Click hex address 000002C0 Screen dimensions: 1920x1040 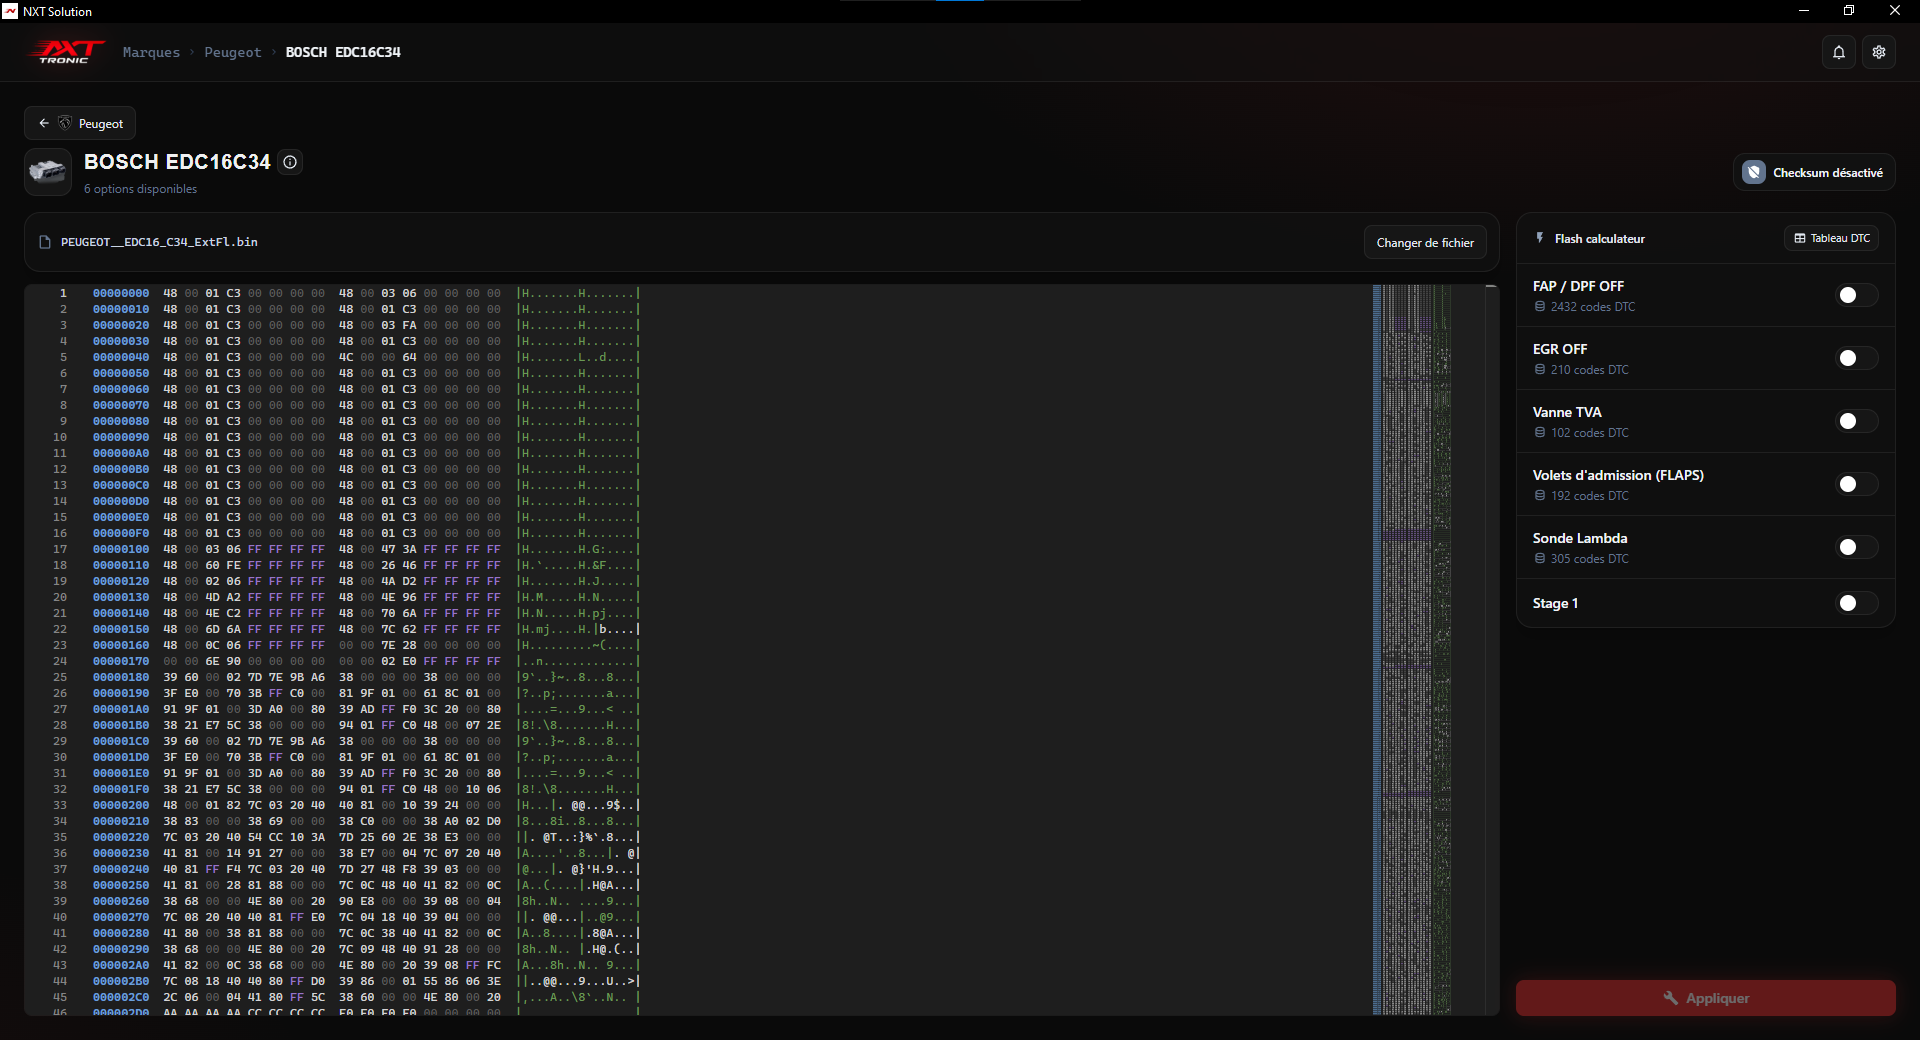[121, 997]
